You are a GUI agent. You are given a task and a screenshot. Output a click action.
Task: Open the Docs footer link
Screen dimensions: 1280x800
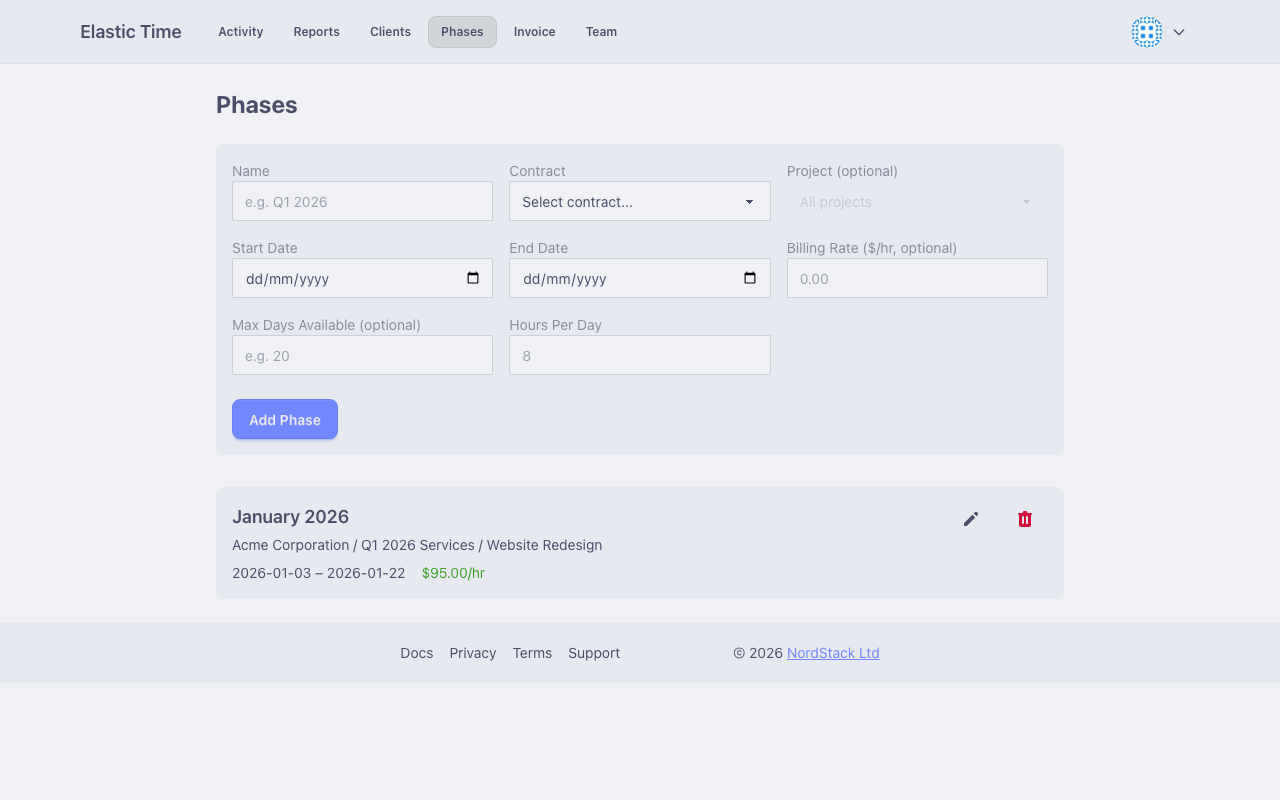coord(416,653)
